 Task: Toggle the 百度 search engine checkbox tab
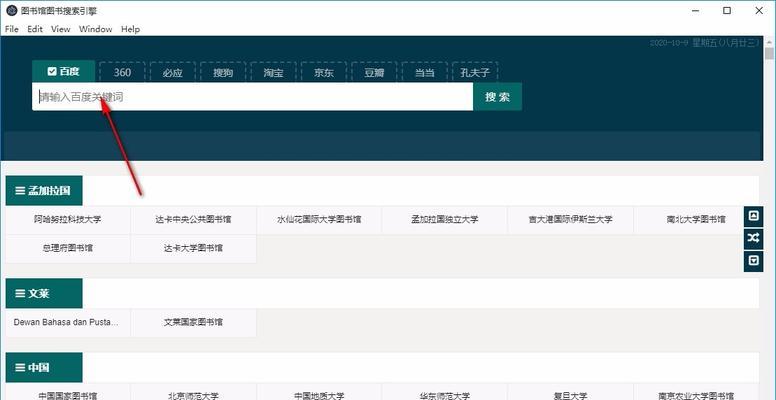point(63,72)
